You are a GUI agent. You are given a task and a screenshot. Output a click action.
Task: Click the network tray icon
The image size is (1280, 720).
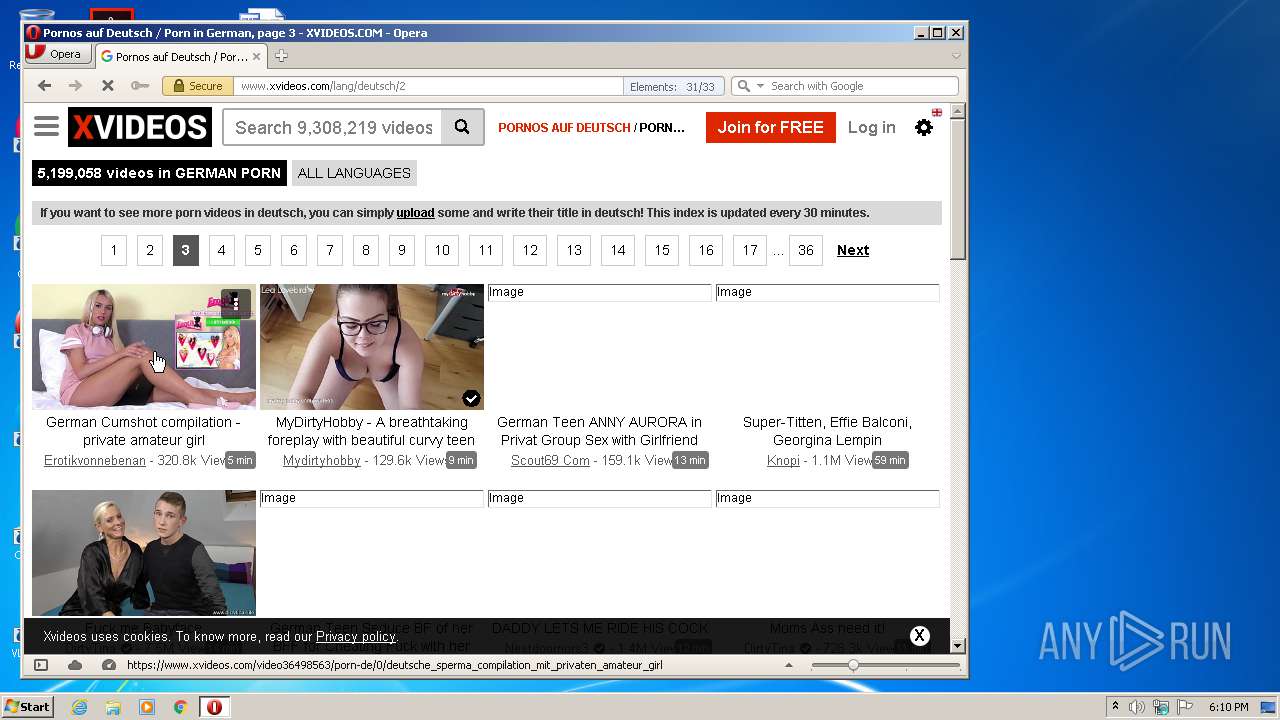[1161, 707]
